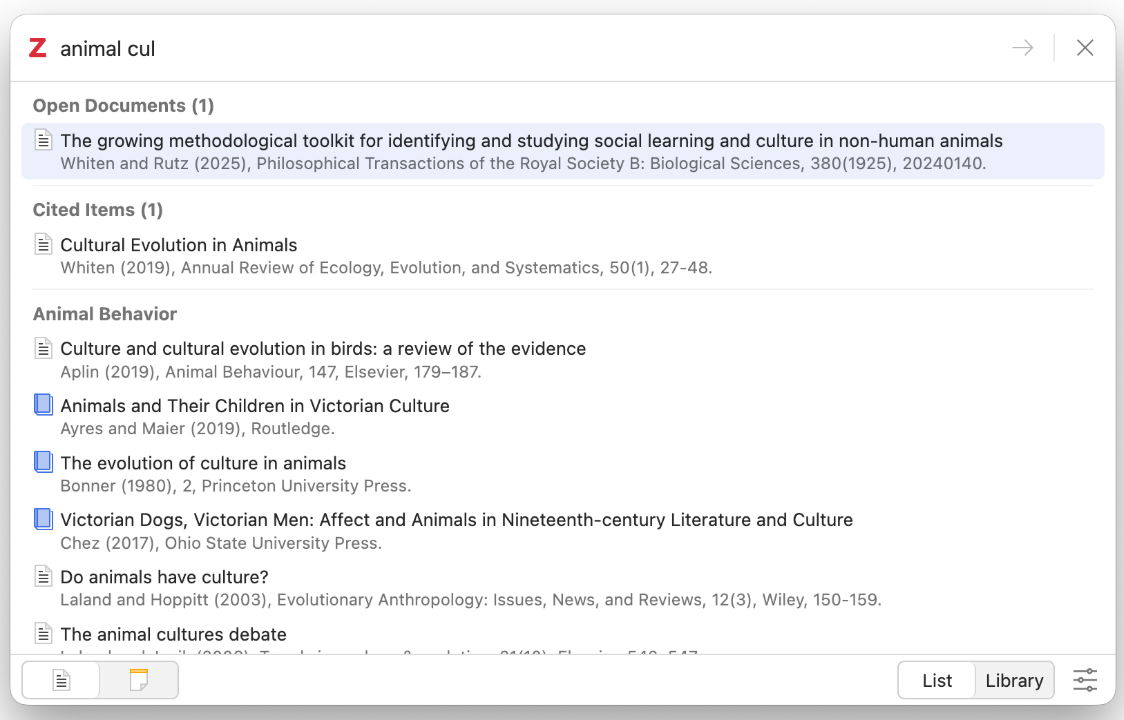Click book icon for "Animals and Their Children"
This screenshot has width=1124, height=720.
43,405
